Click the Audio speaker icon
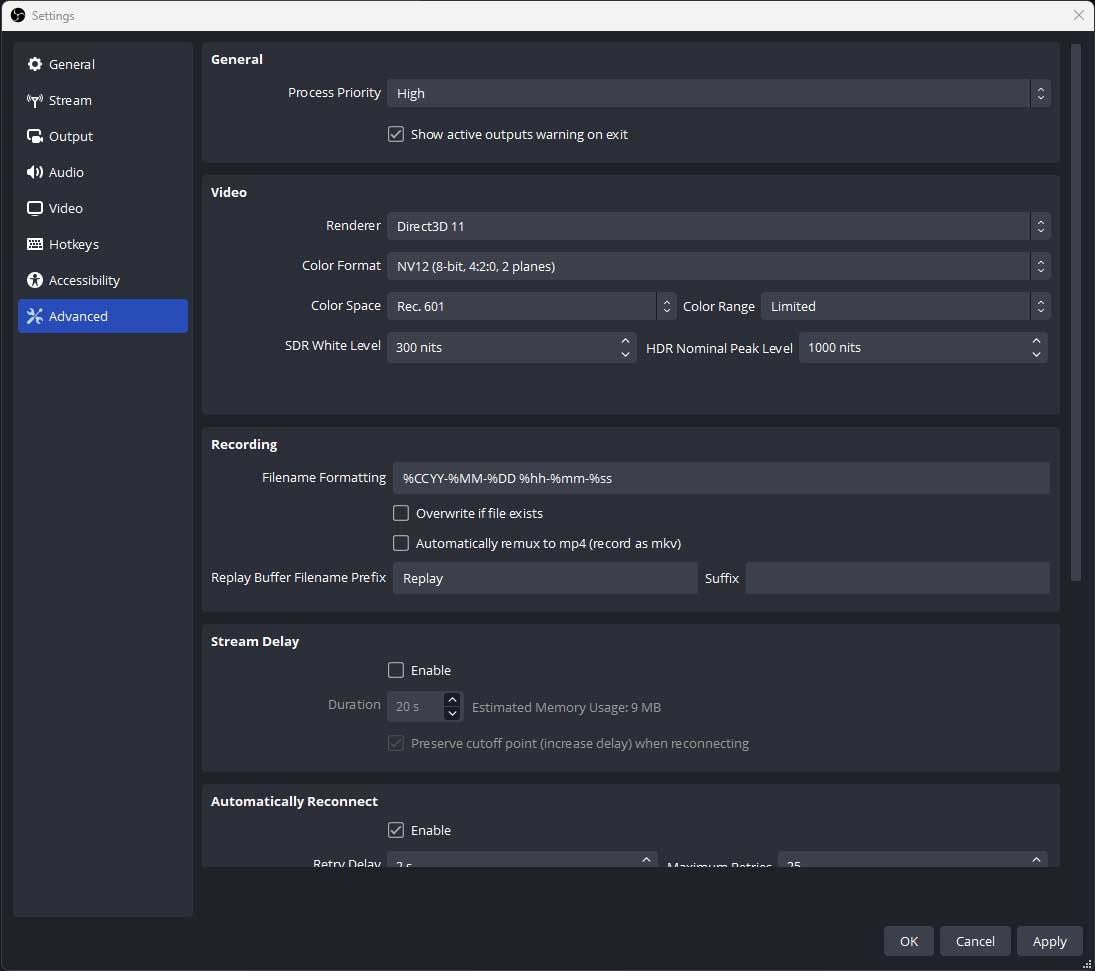This screenshot has width=1095, height=971. point(35,172)
